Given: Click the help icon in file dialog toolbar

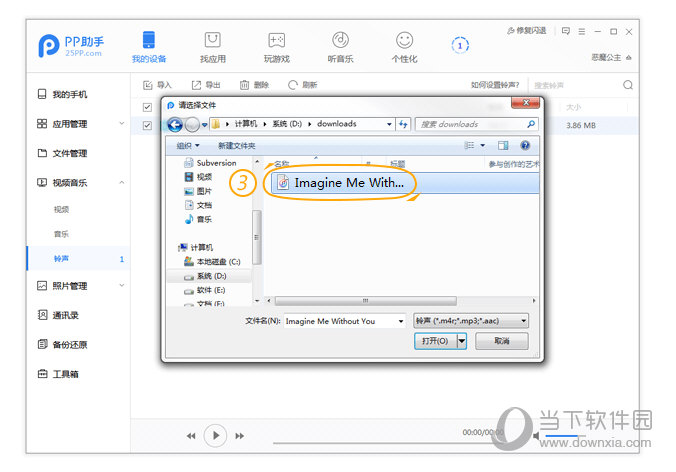Looking at the screenshot, I should 525,146.
